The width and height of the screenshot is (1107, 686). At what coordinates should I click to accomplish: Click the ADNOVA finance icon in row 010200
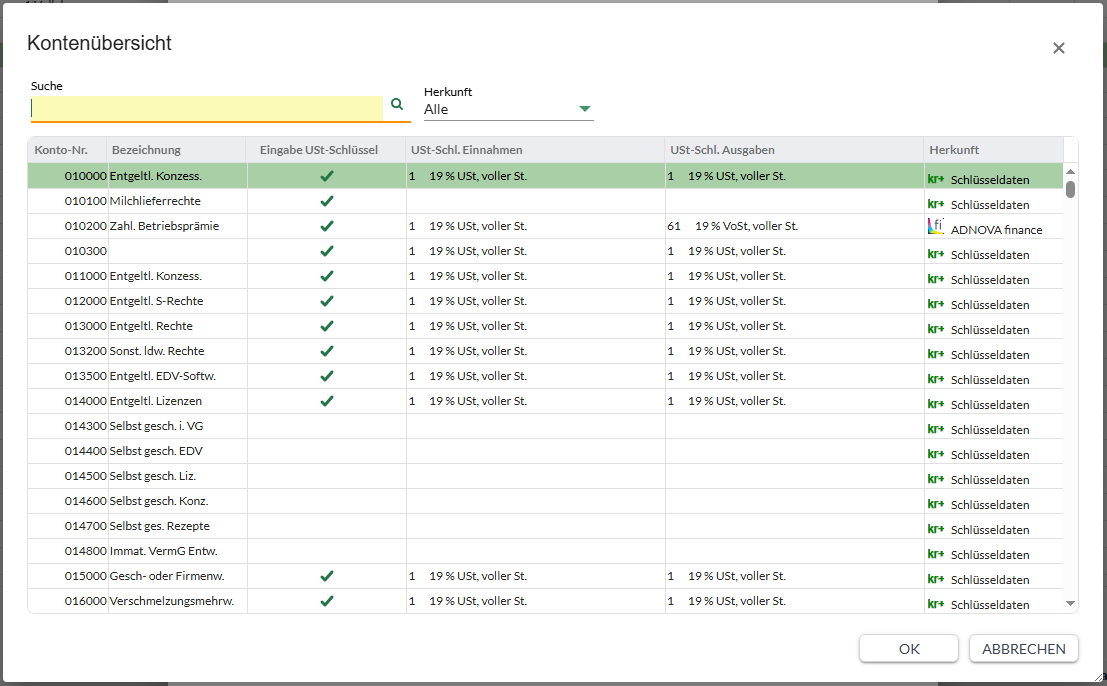(x=935, y=227)
